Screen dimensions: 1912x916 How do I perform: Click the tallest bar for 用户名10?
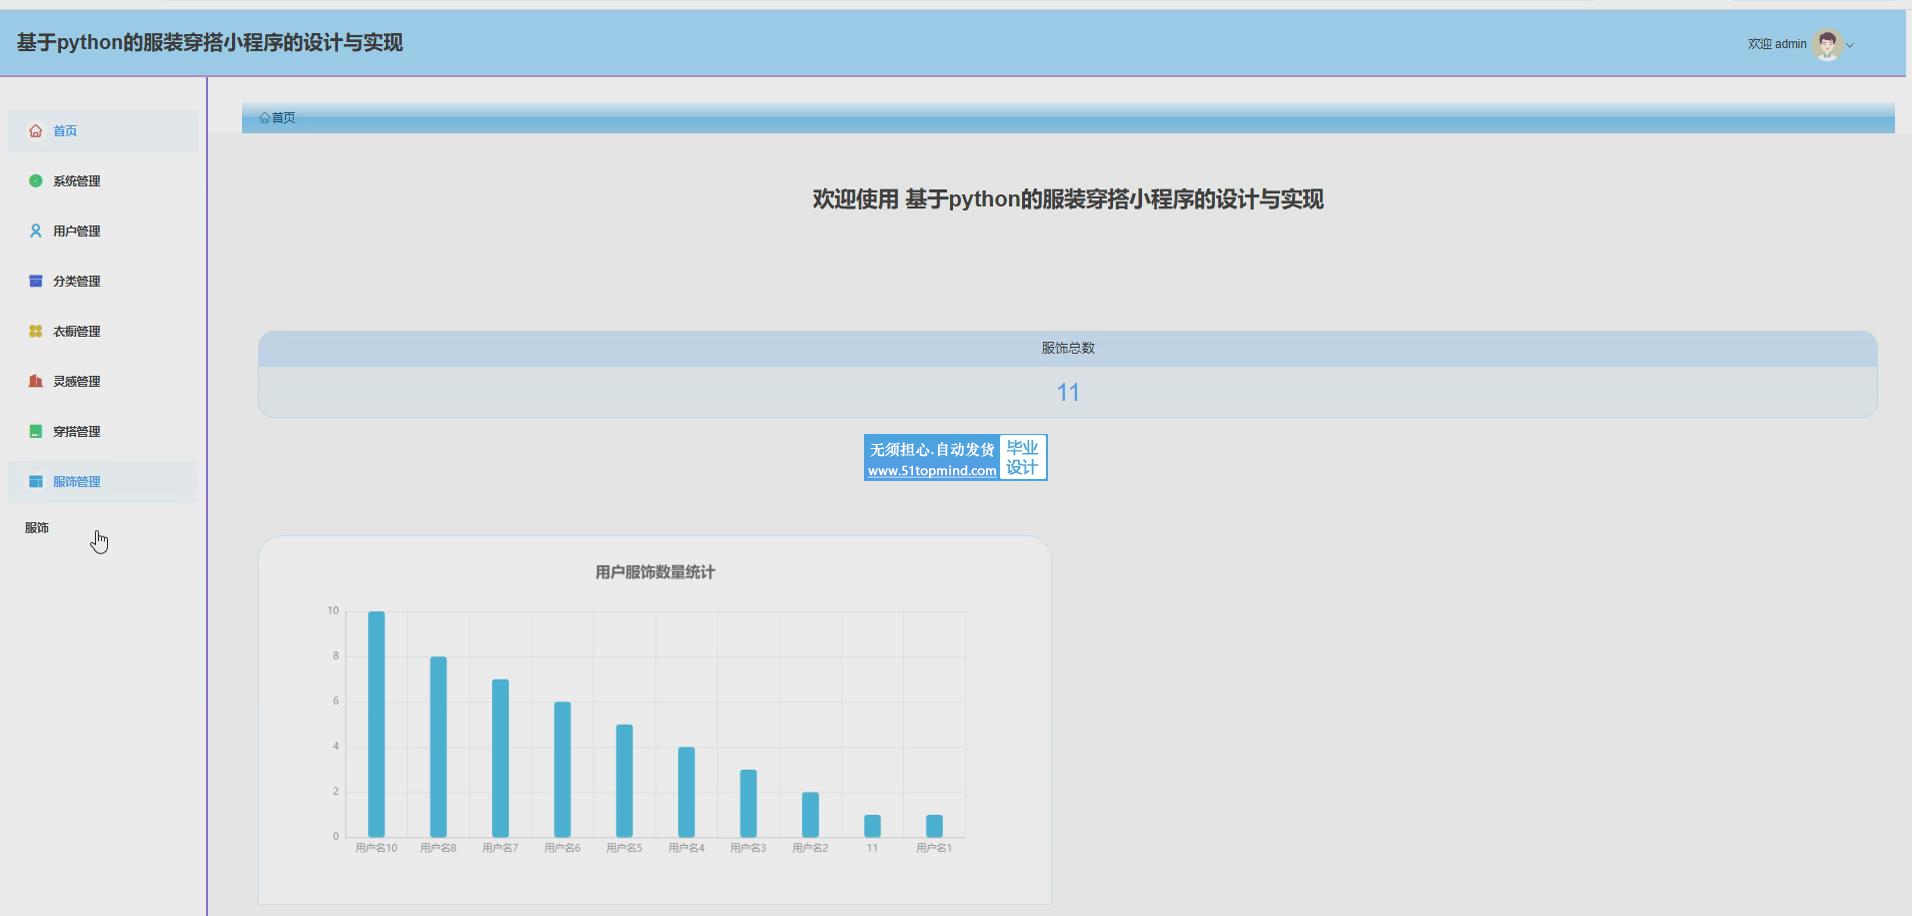(x=376, y=724)
